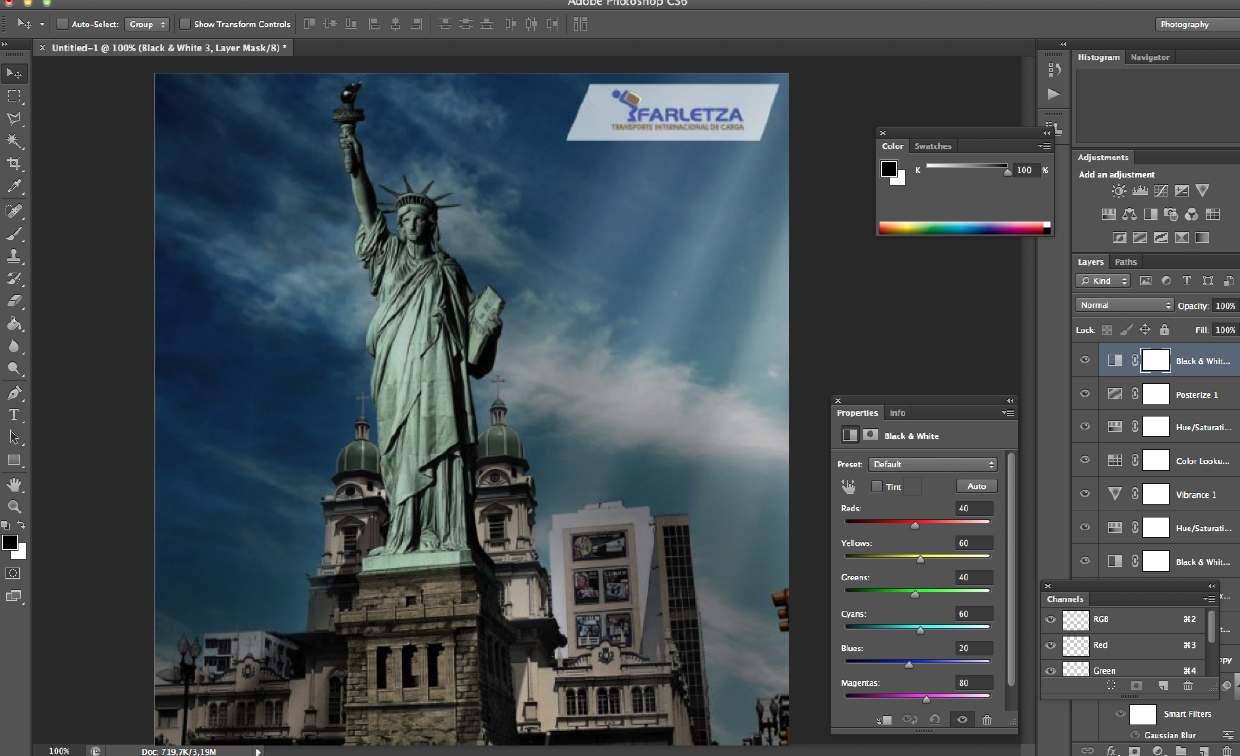Activate the Hand tool
Viewport: 1240px width, 756px height.
pyautogui.click(x=14, y=484)
